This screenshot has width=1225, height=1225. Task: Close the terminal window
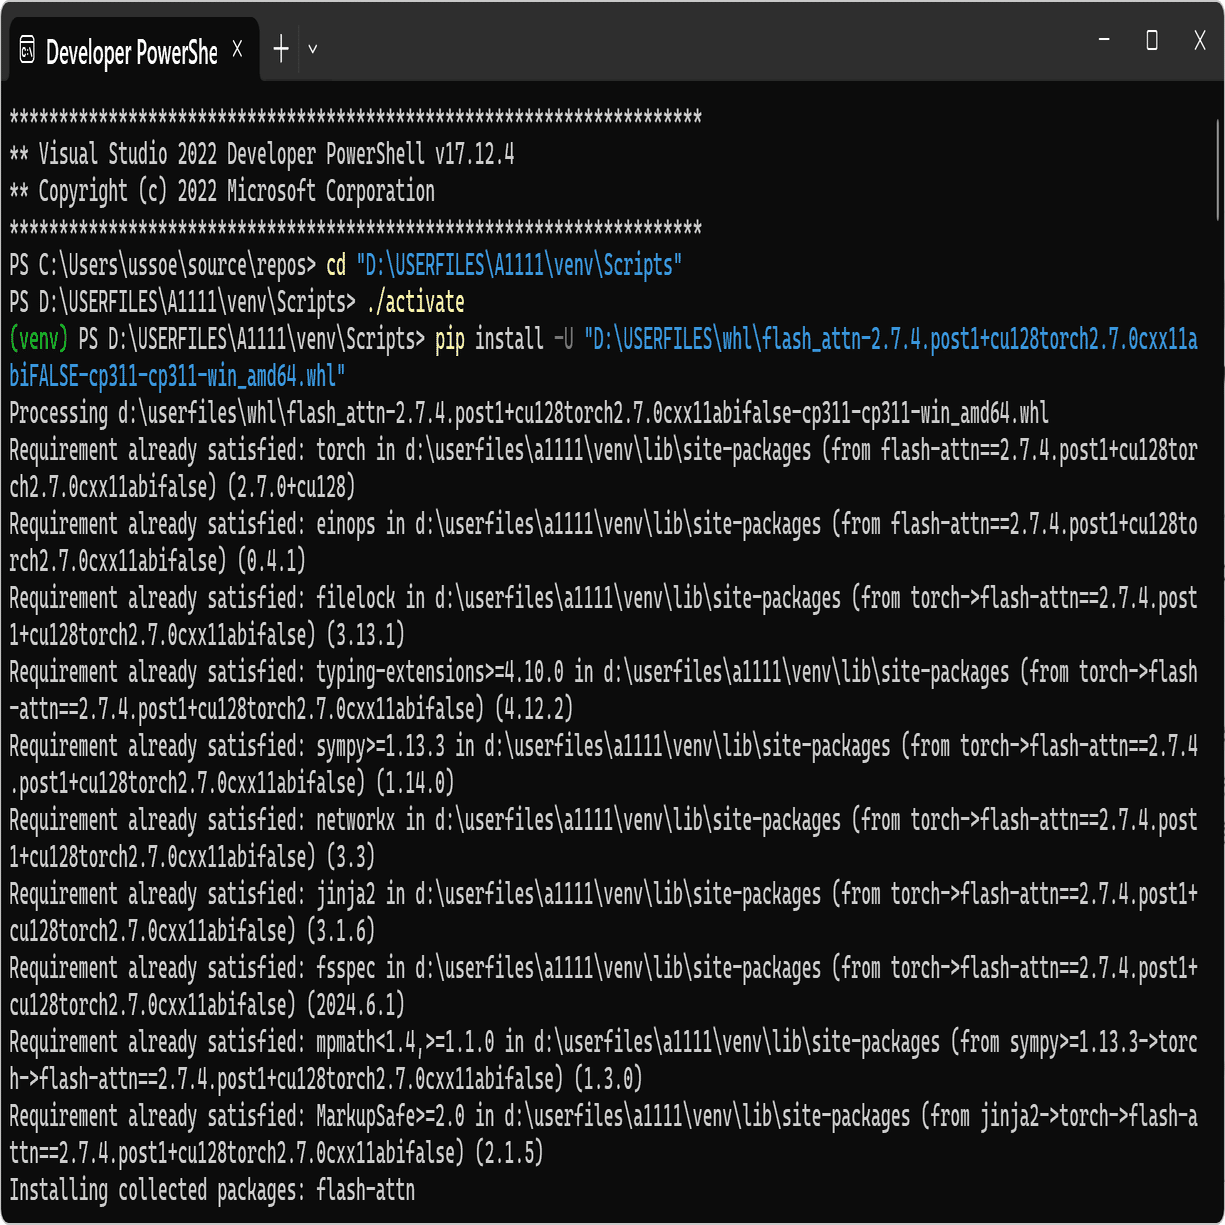click(x=1199, y=40)
